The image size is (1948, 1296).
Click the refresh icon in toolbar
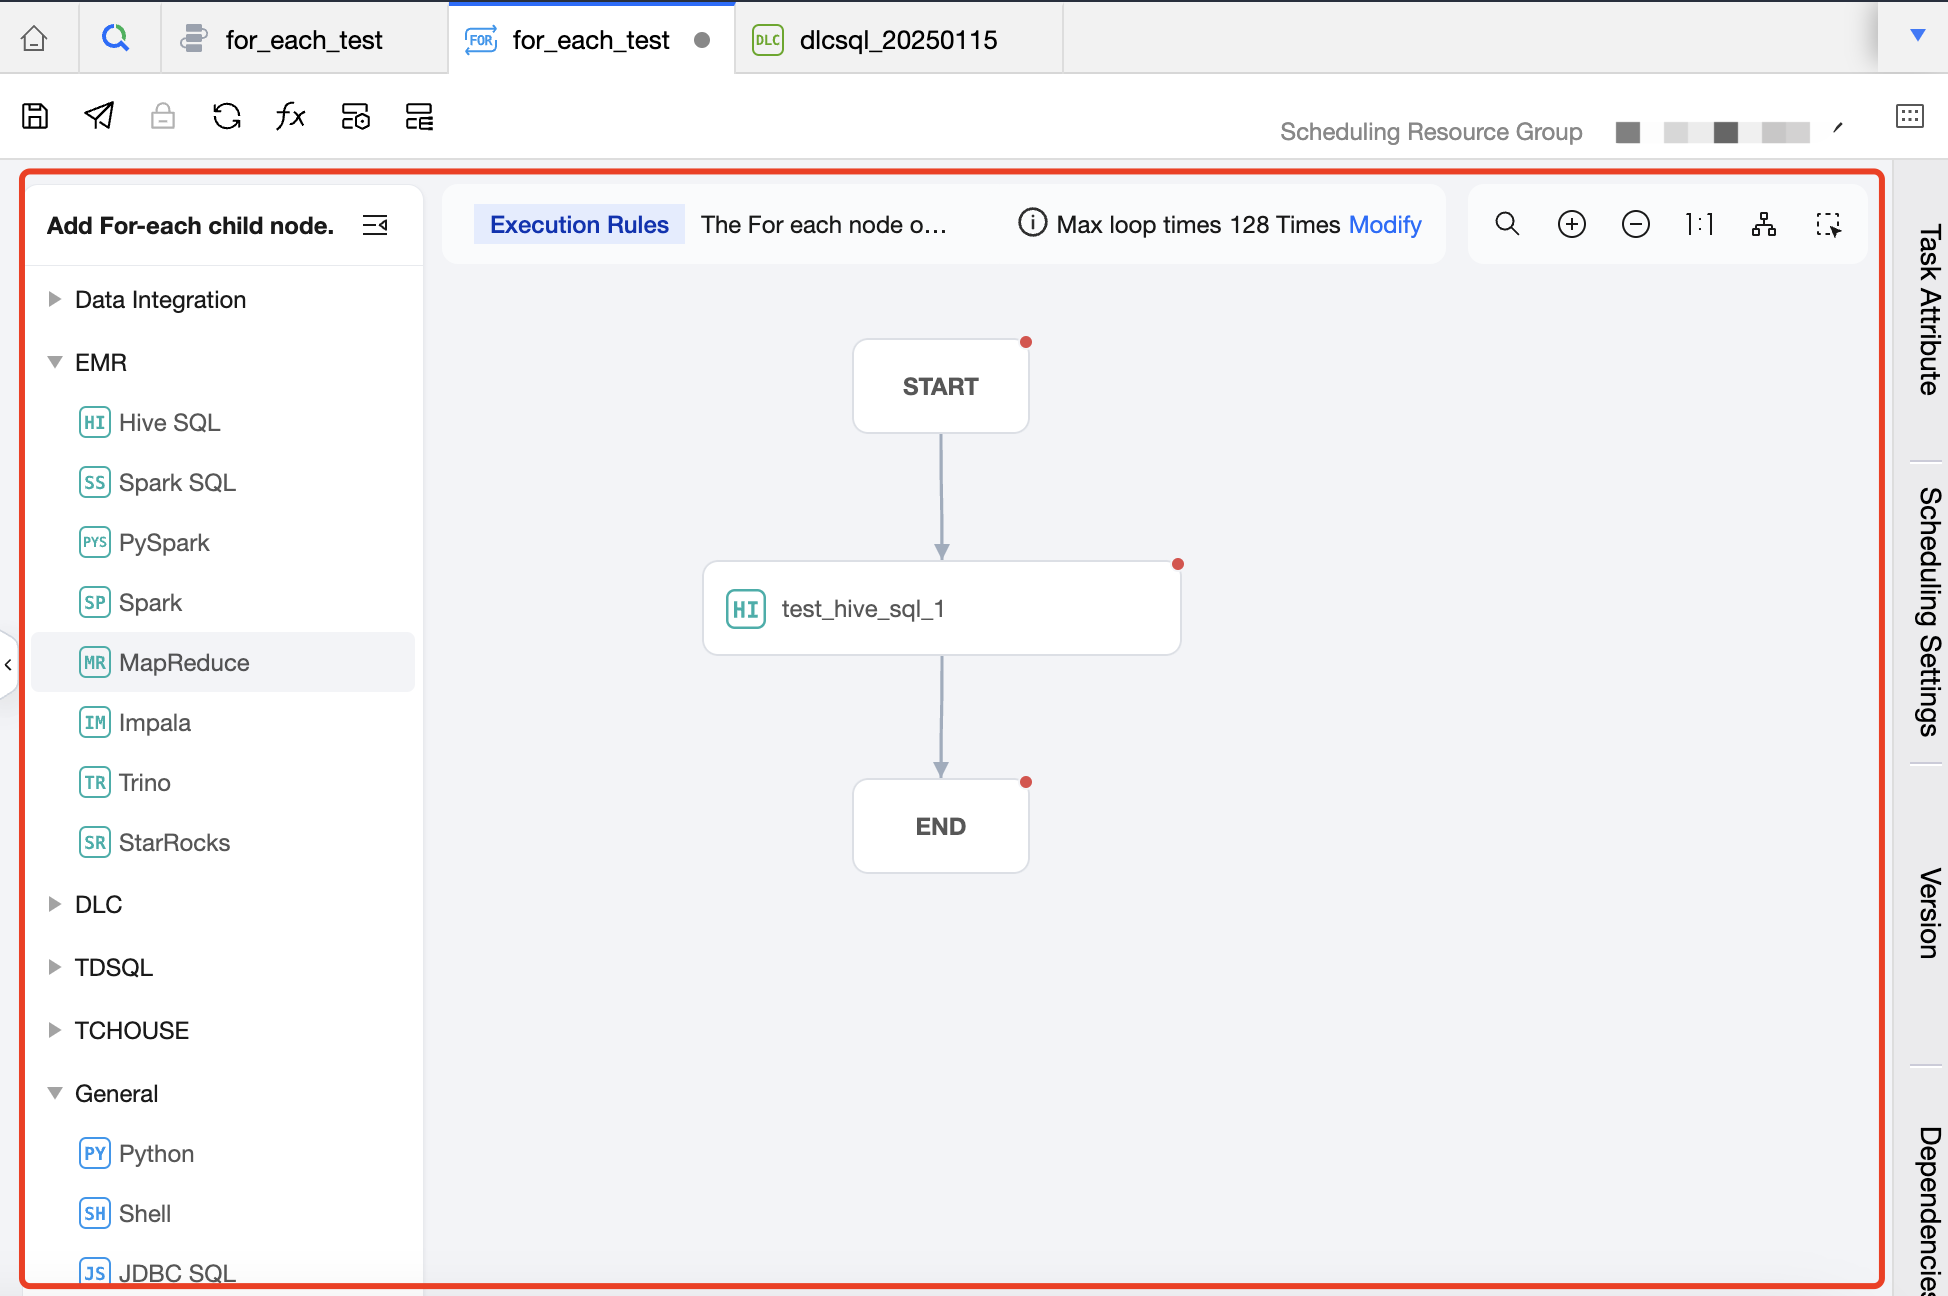227,117
